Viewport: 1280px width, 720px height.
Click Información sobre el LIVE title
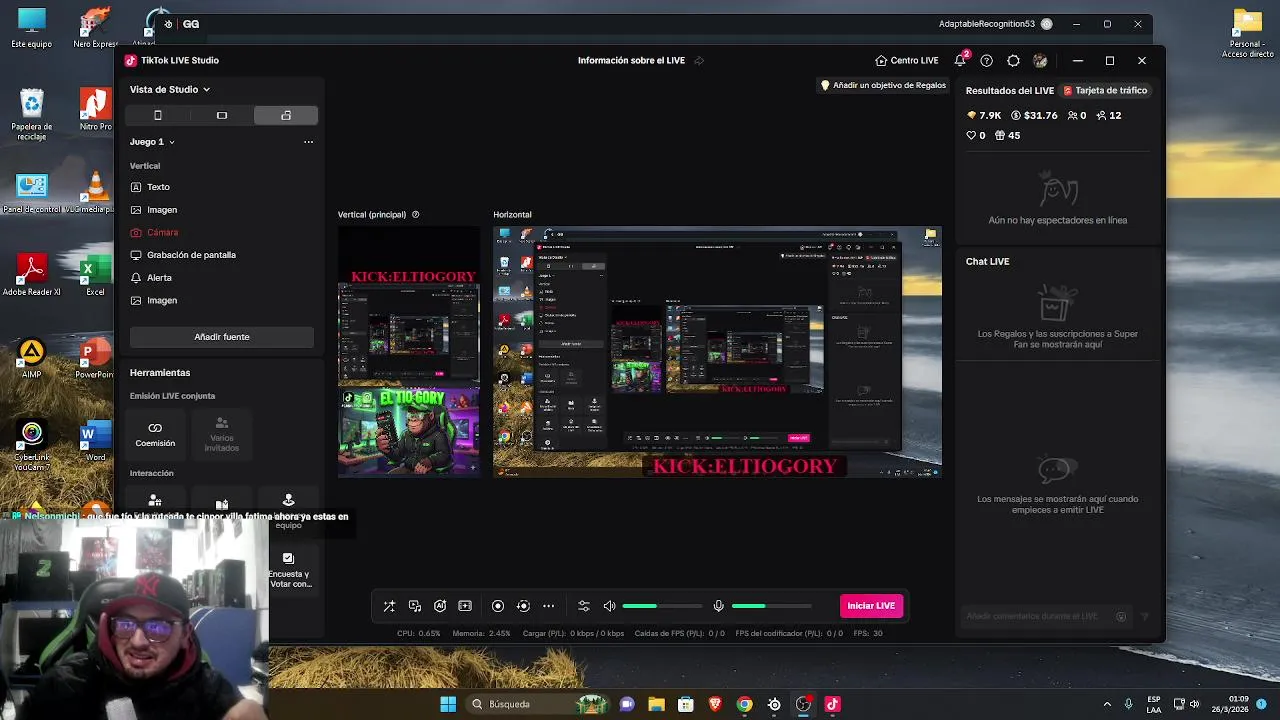click(x=631, y=60)
